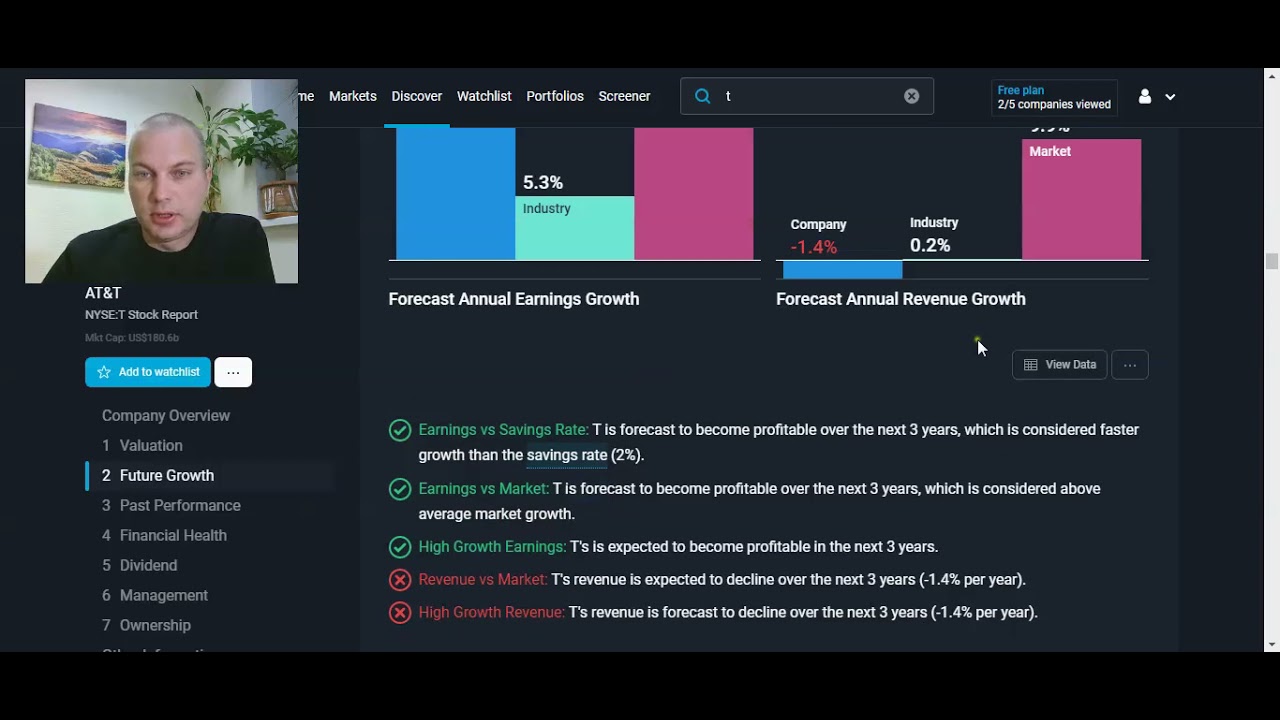Open the more options button beside watchlist
The image size is (1280, 720).
[233, 372]
